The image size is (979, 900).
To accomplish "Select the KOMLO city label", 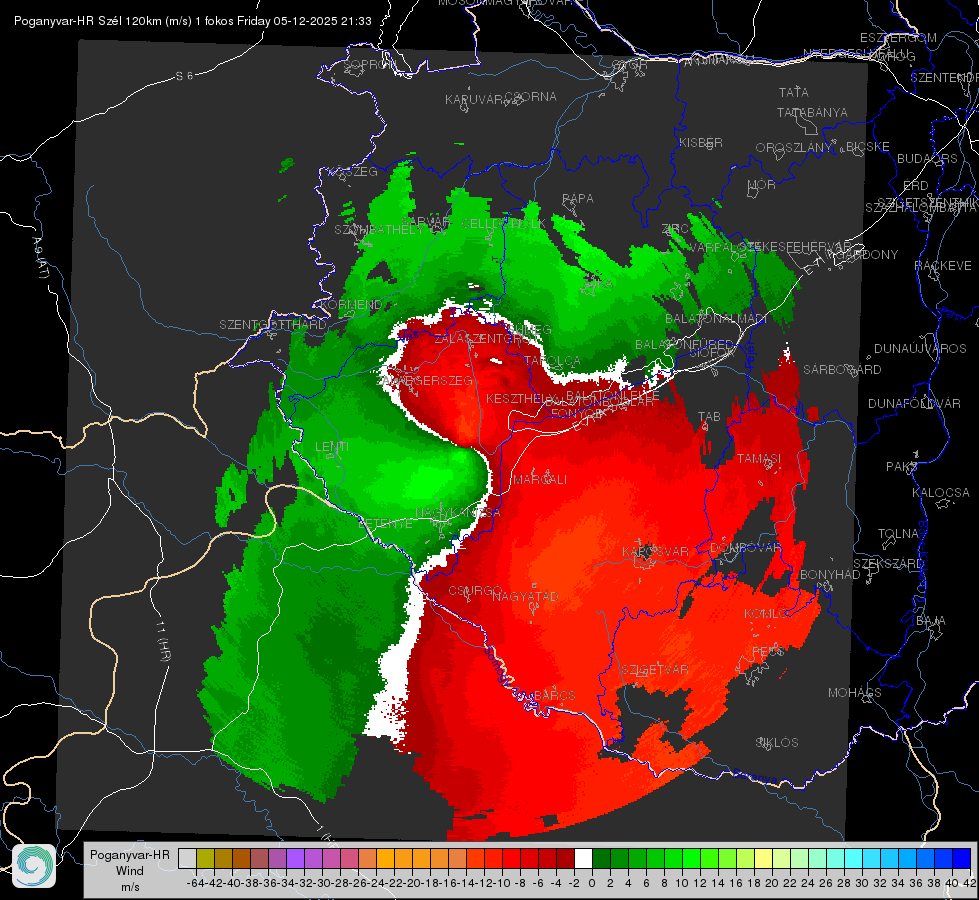I will pos(766,614).
